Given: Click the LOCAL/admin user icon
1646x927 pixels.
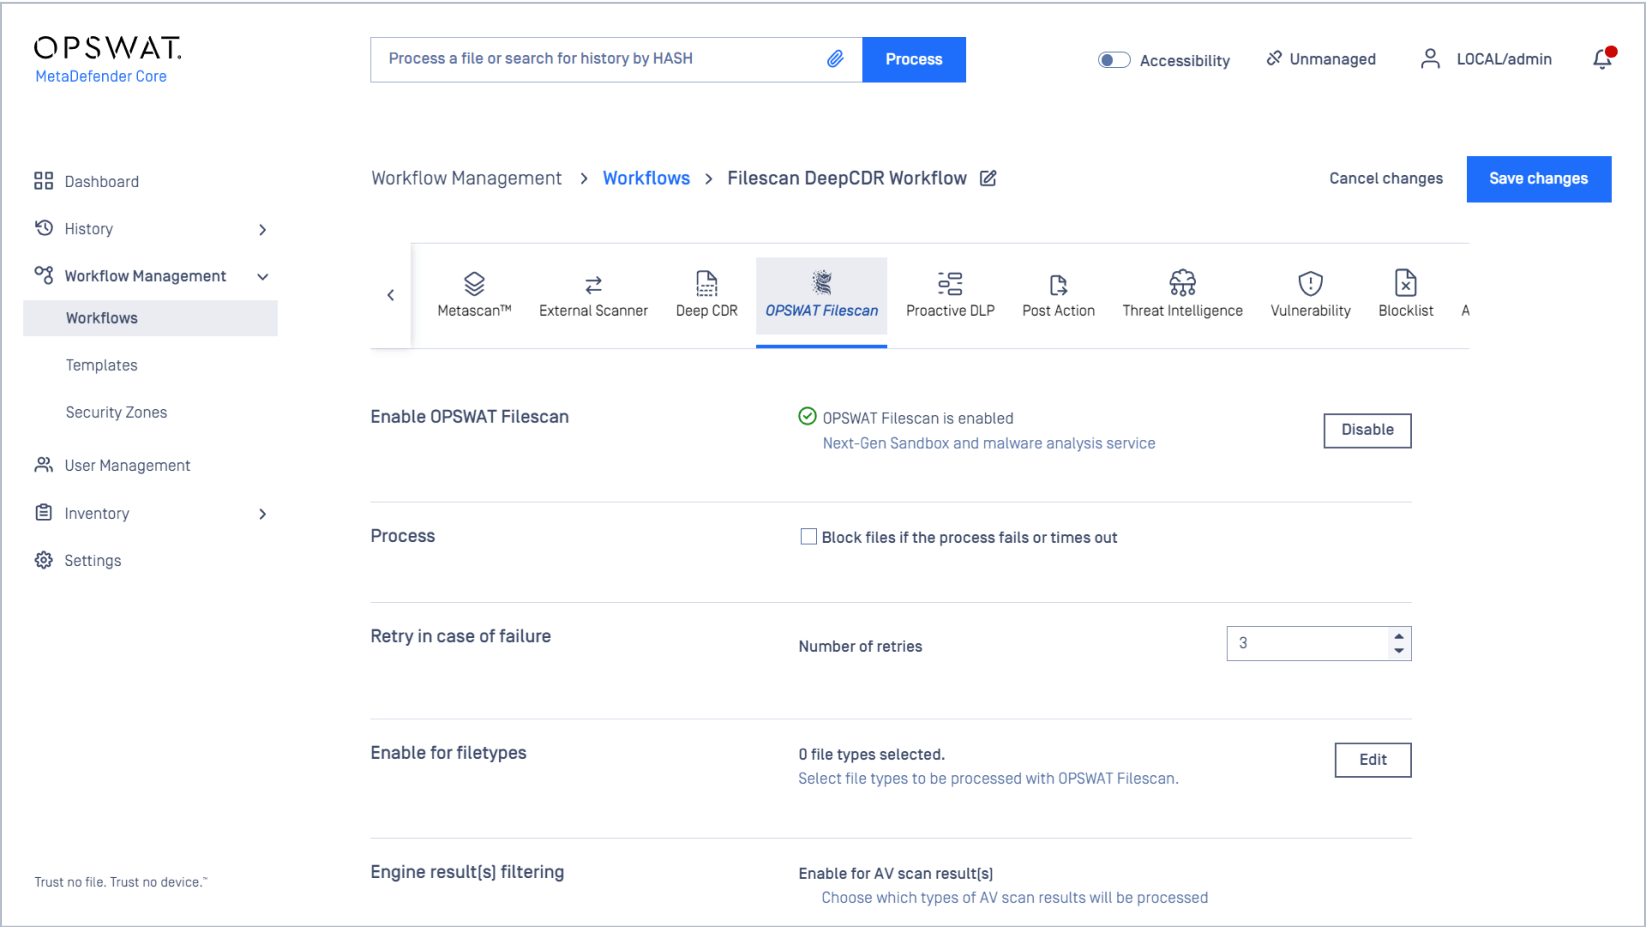Looking at the screenshot, I should click(1430, 59).
